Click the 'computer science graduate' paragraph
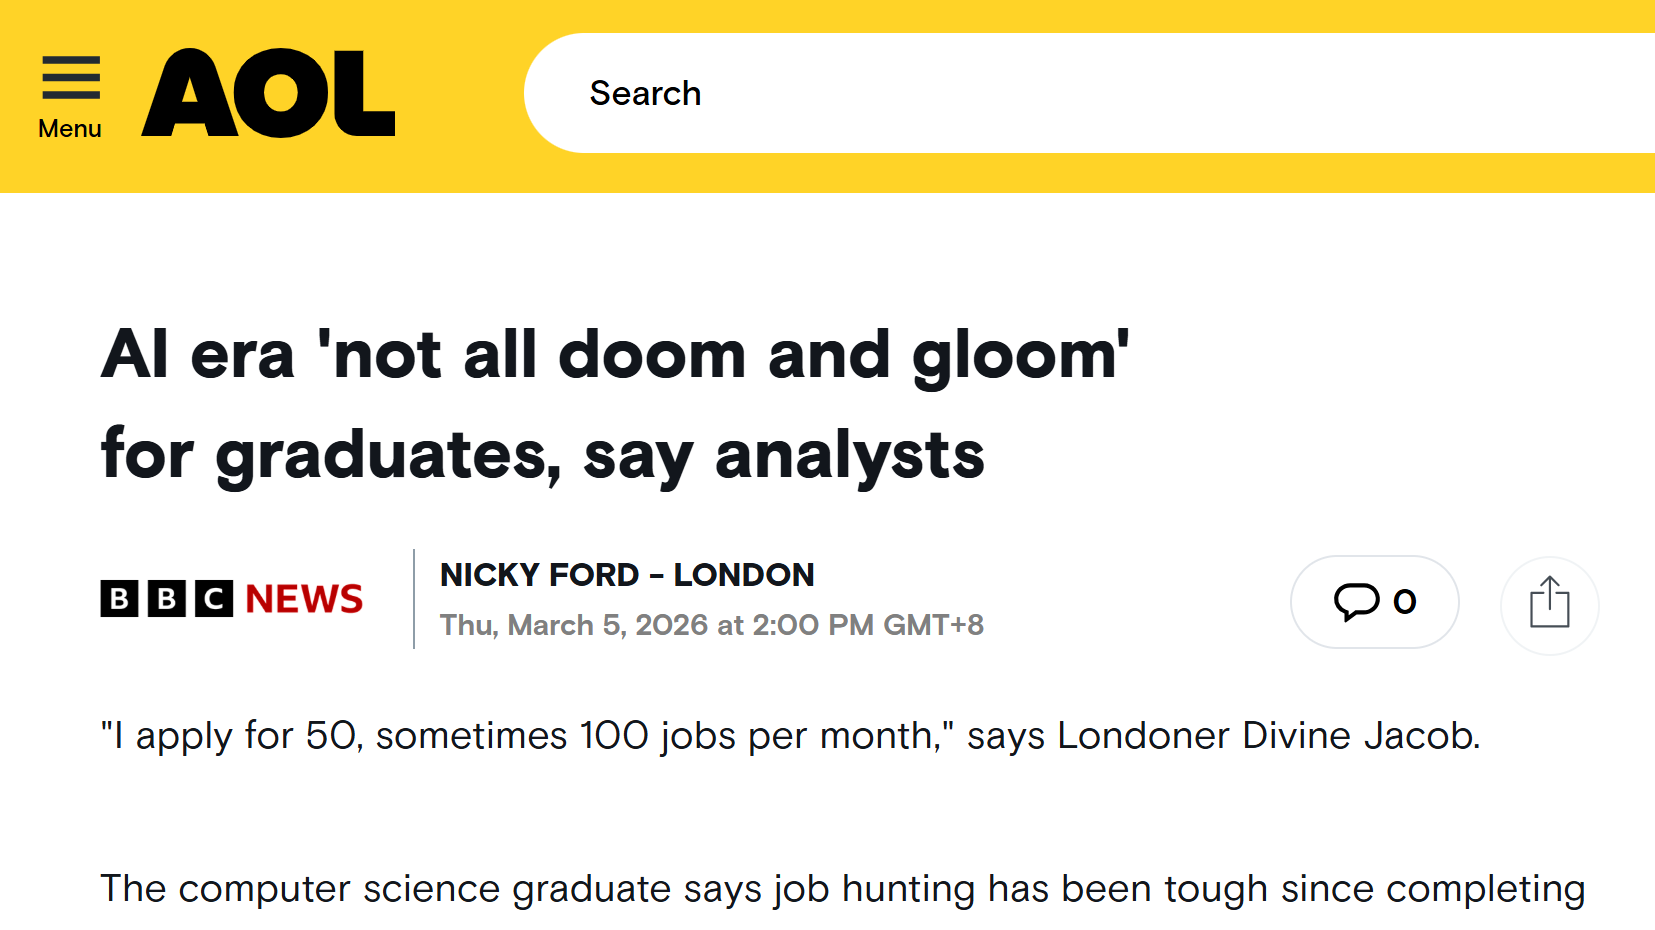 click(x=842, y=889)
